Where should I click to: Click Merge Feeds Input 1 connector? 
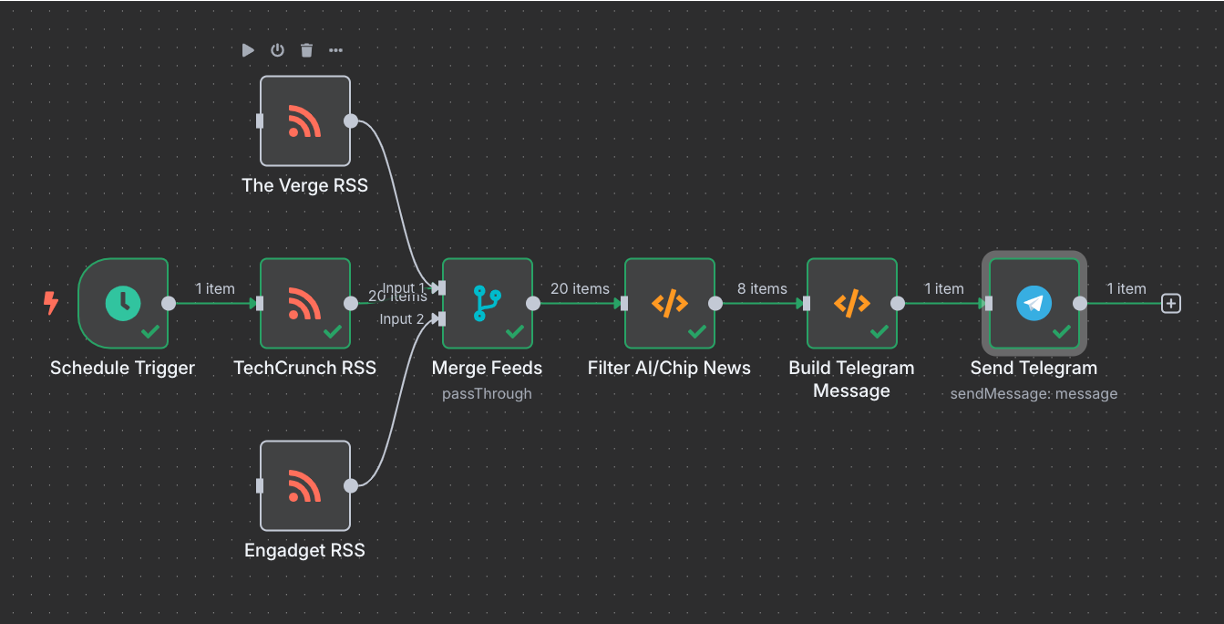click(439, 288)
